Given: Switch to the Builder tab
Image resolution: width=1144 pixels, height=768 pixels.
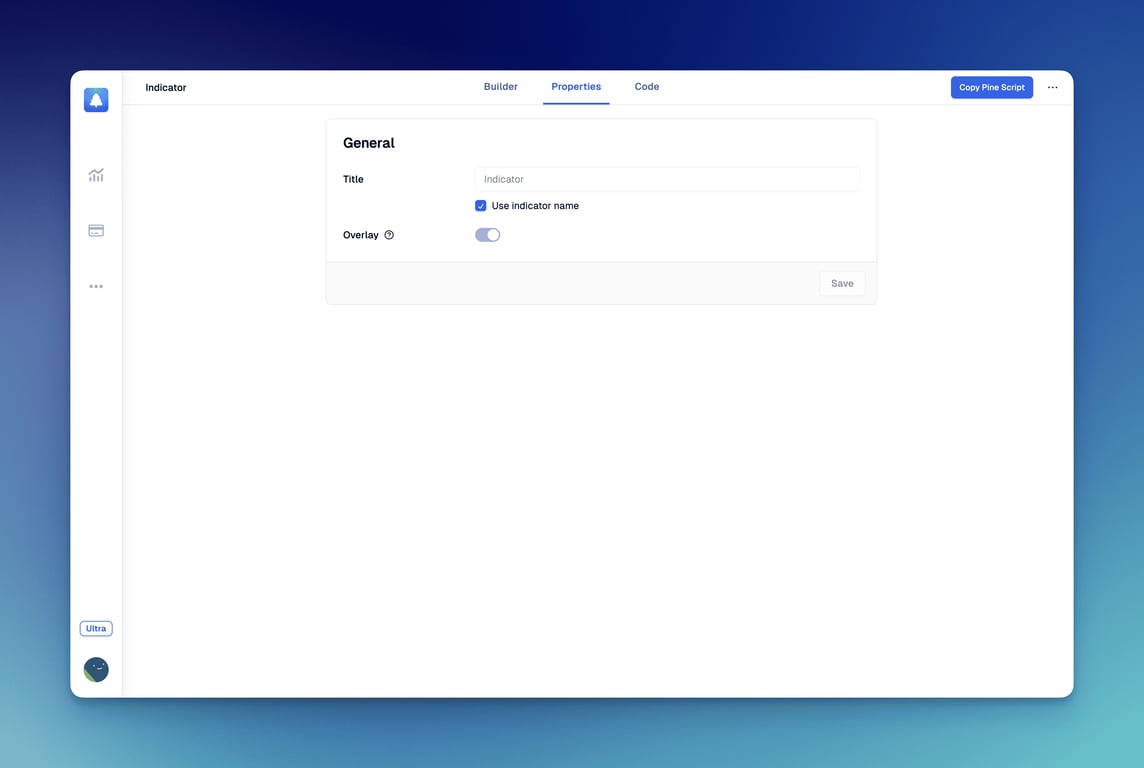Looking at the screenshot, I should click(500, 87).
